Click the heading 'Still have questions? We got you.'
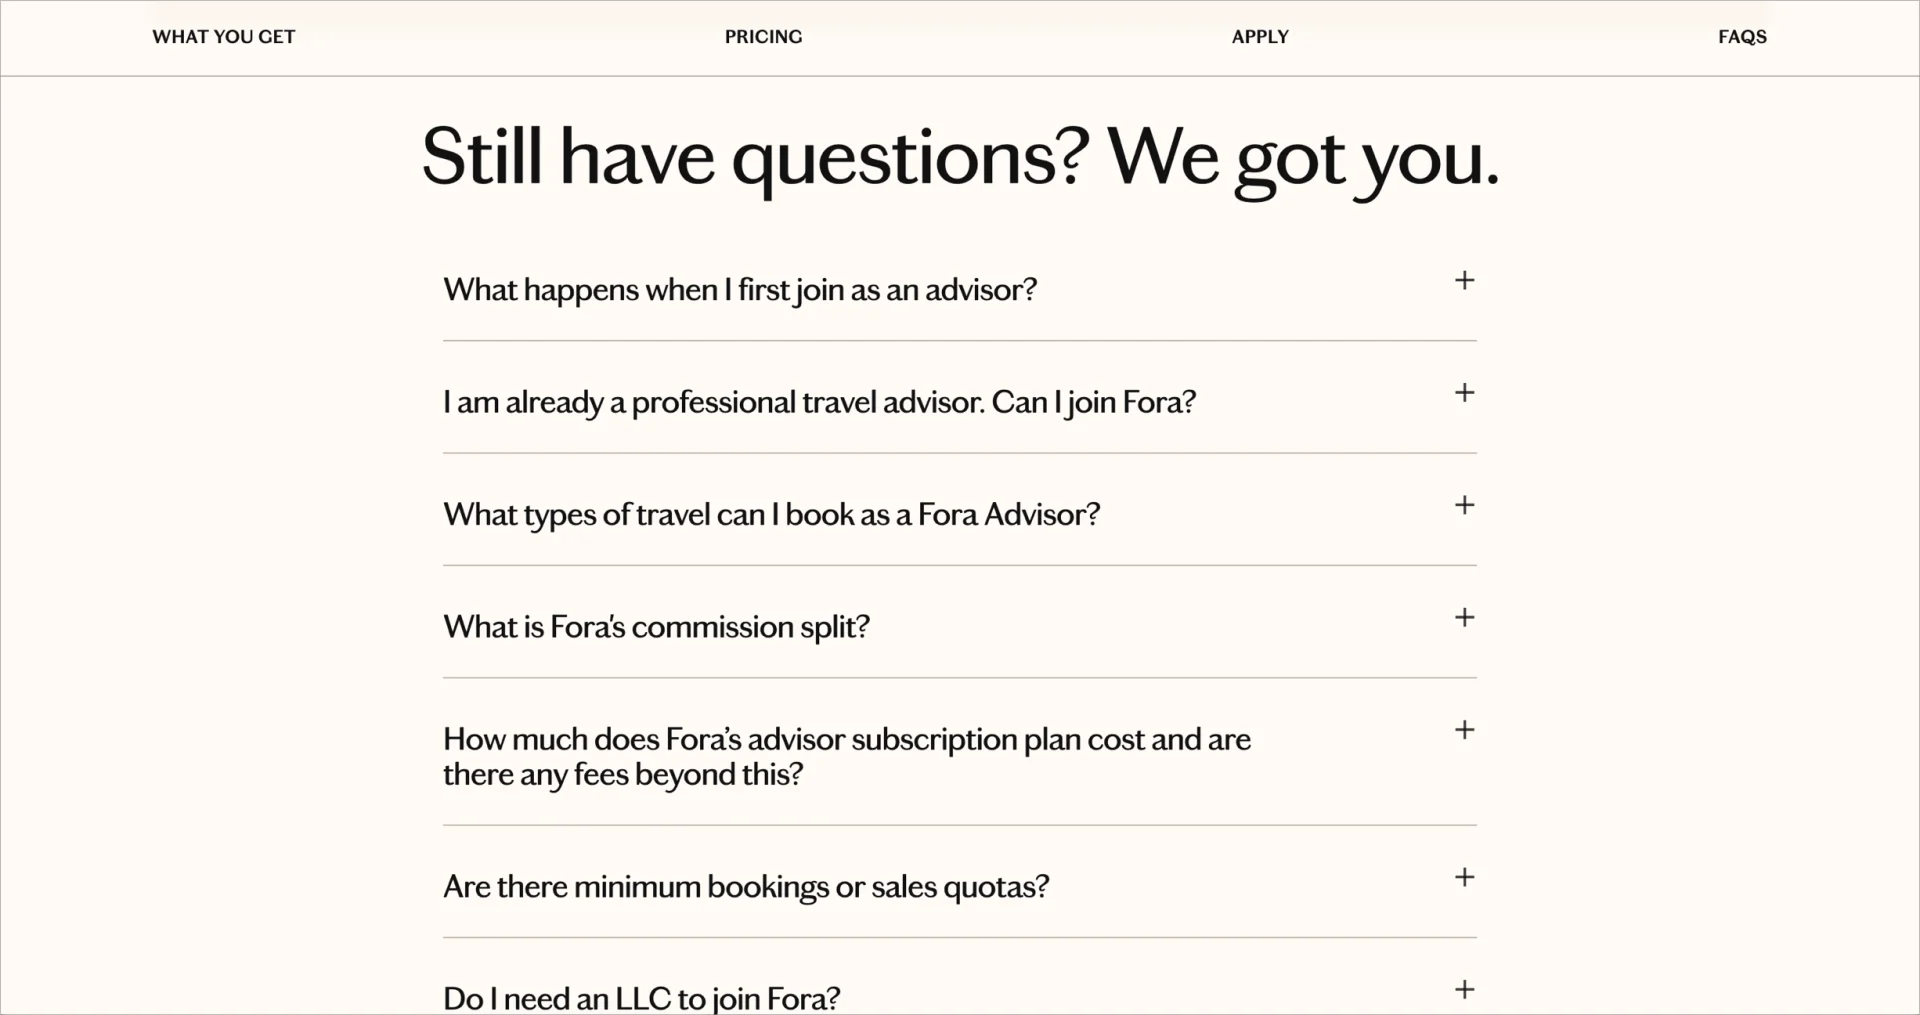 pos(960,157)
